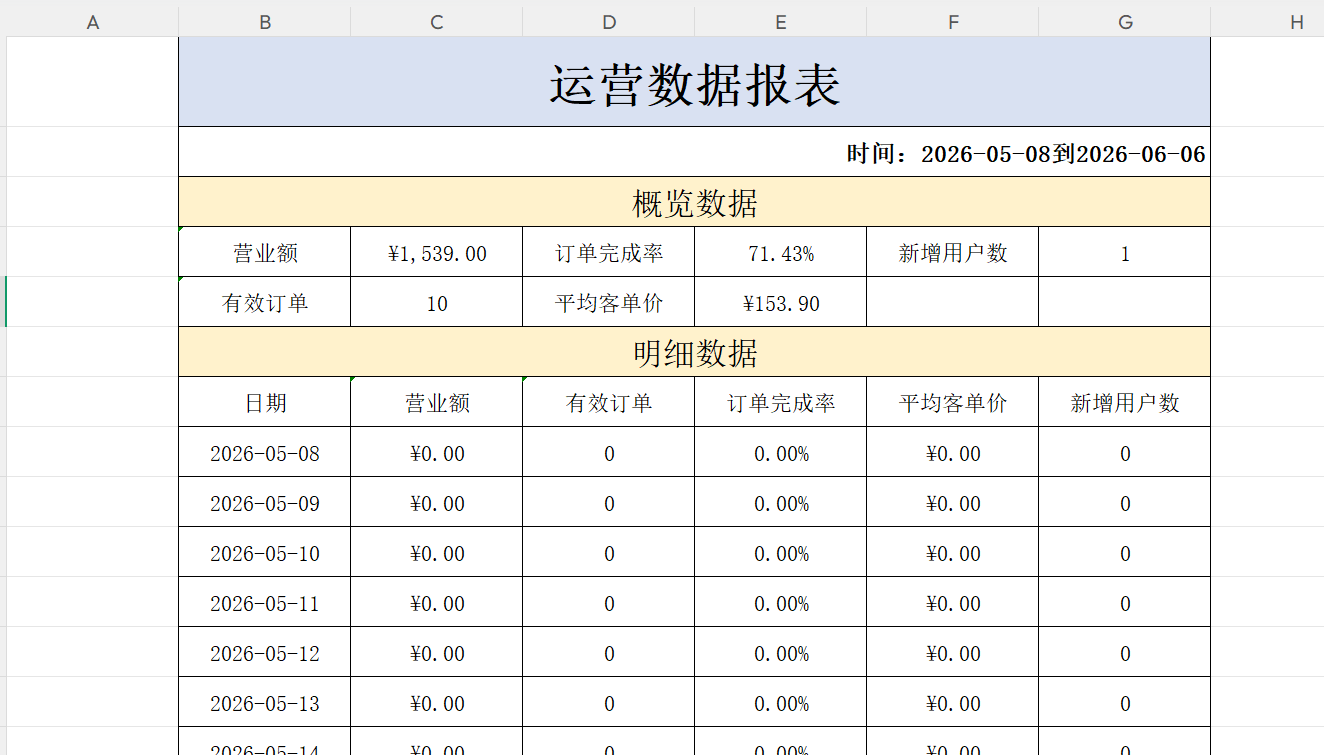Viewport: 1324px width, 755px height.
Task: Select 有效订单 label in the 概览数据 section
Action: [x=265, y=302]
